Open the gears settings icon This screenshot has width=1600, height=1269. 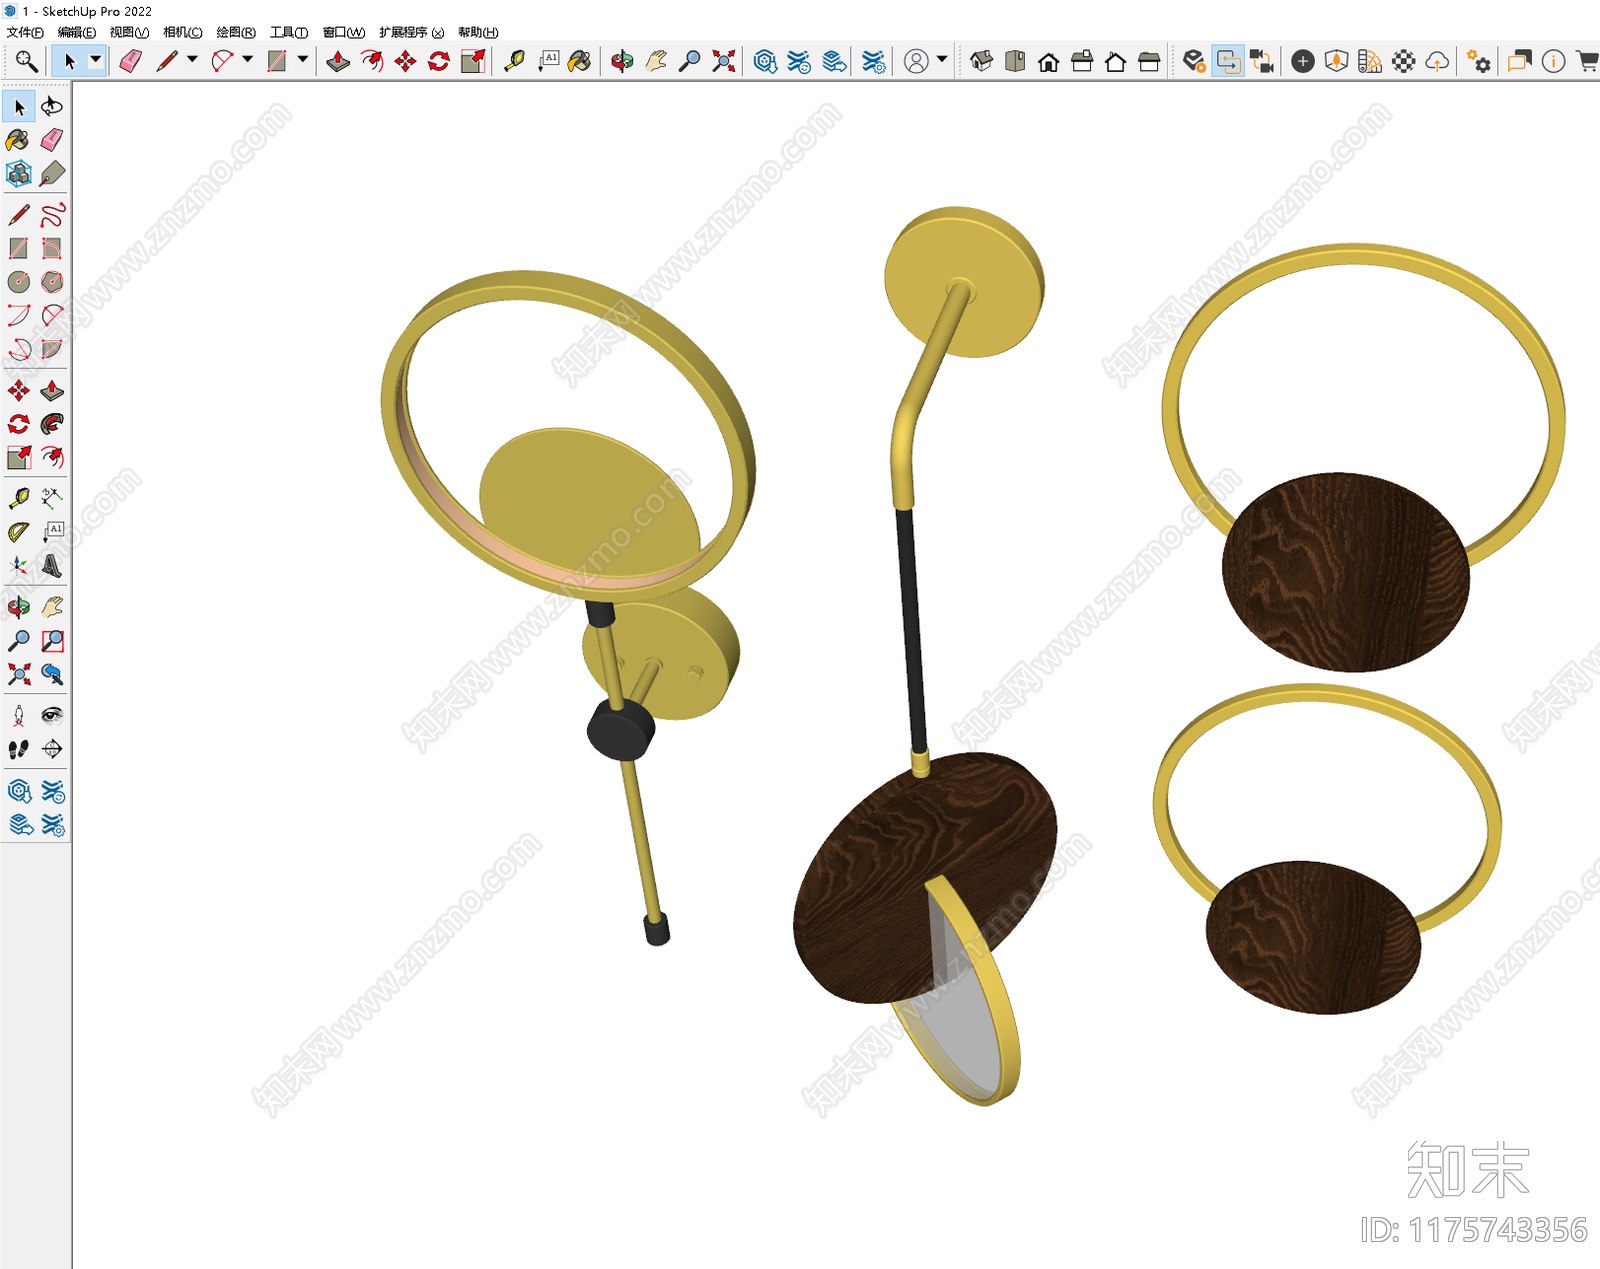tap(1479, 62)
